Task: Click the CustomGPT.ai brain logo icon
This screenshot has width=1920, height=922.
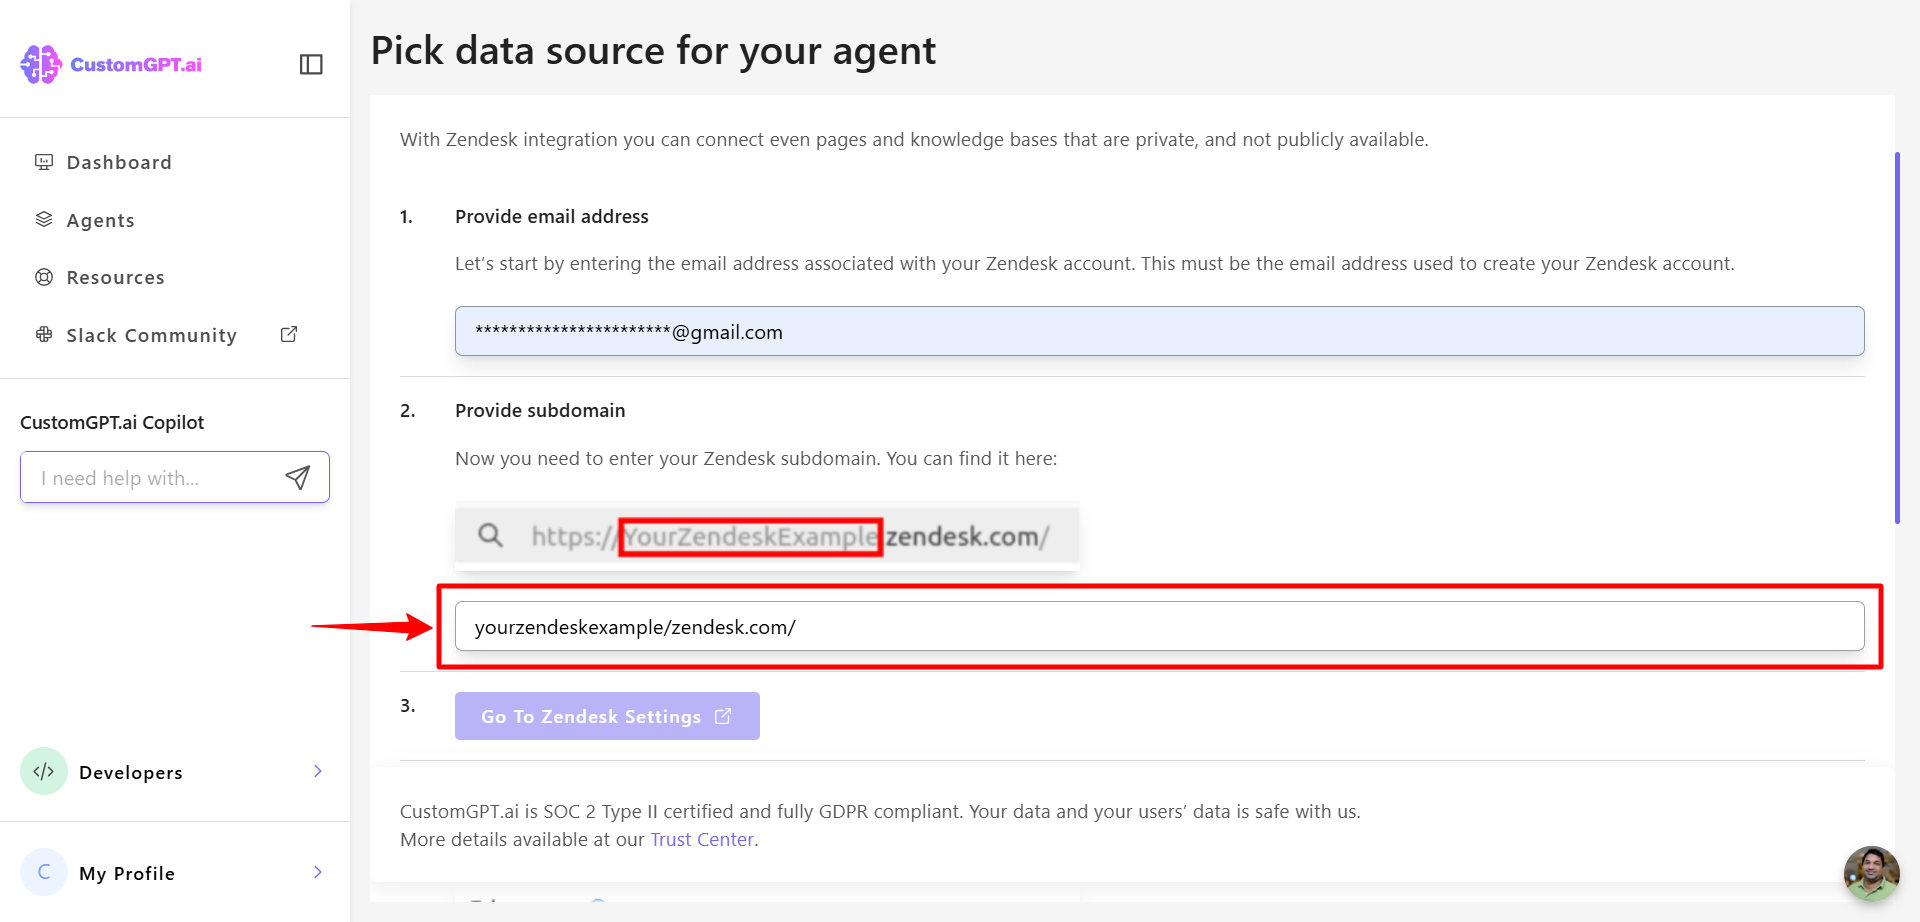Action: click(41, 64)
